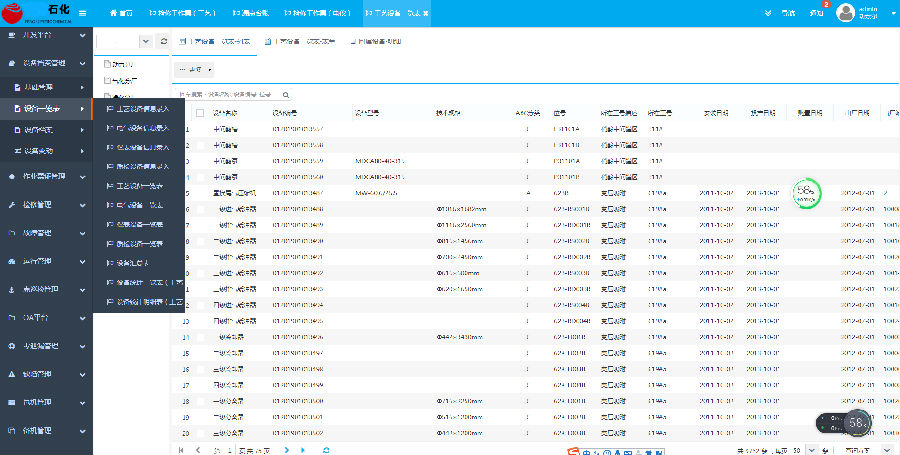Click the blue refresh icon in the pager
900x455 pixels.
pos(326,450)
